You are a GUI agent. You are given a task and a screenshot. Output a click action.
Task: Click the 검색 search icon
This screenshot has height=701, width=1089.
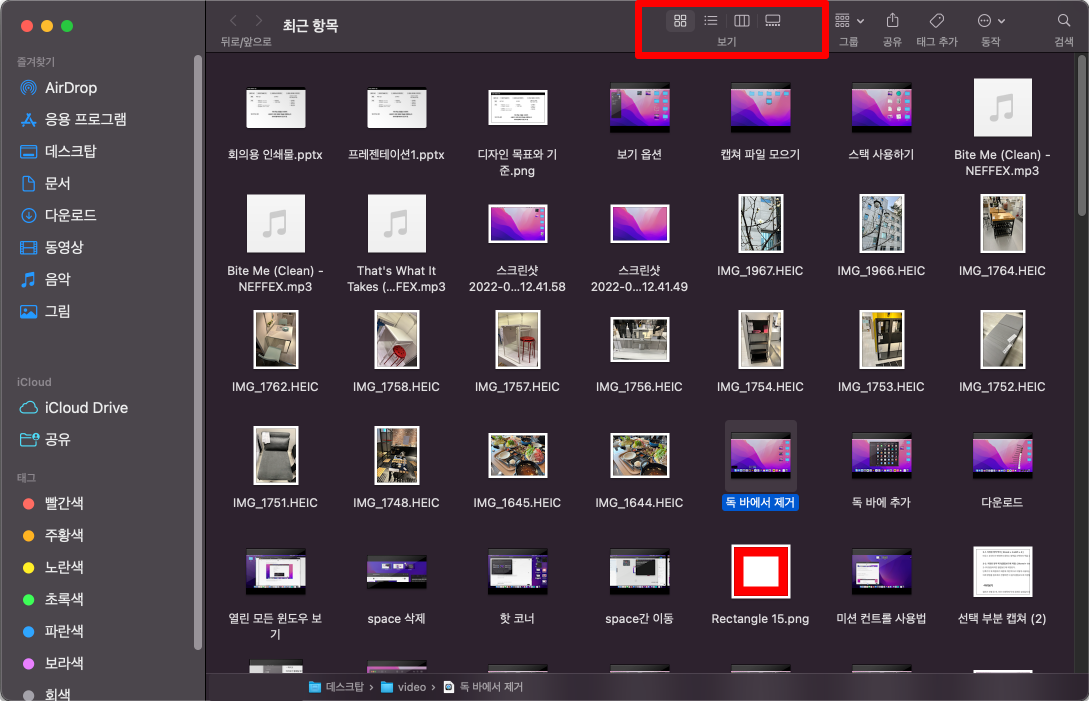tap(1064, 21)
